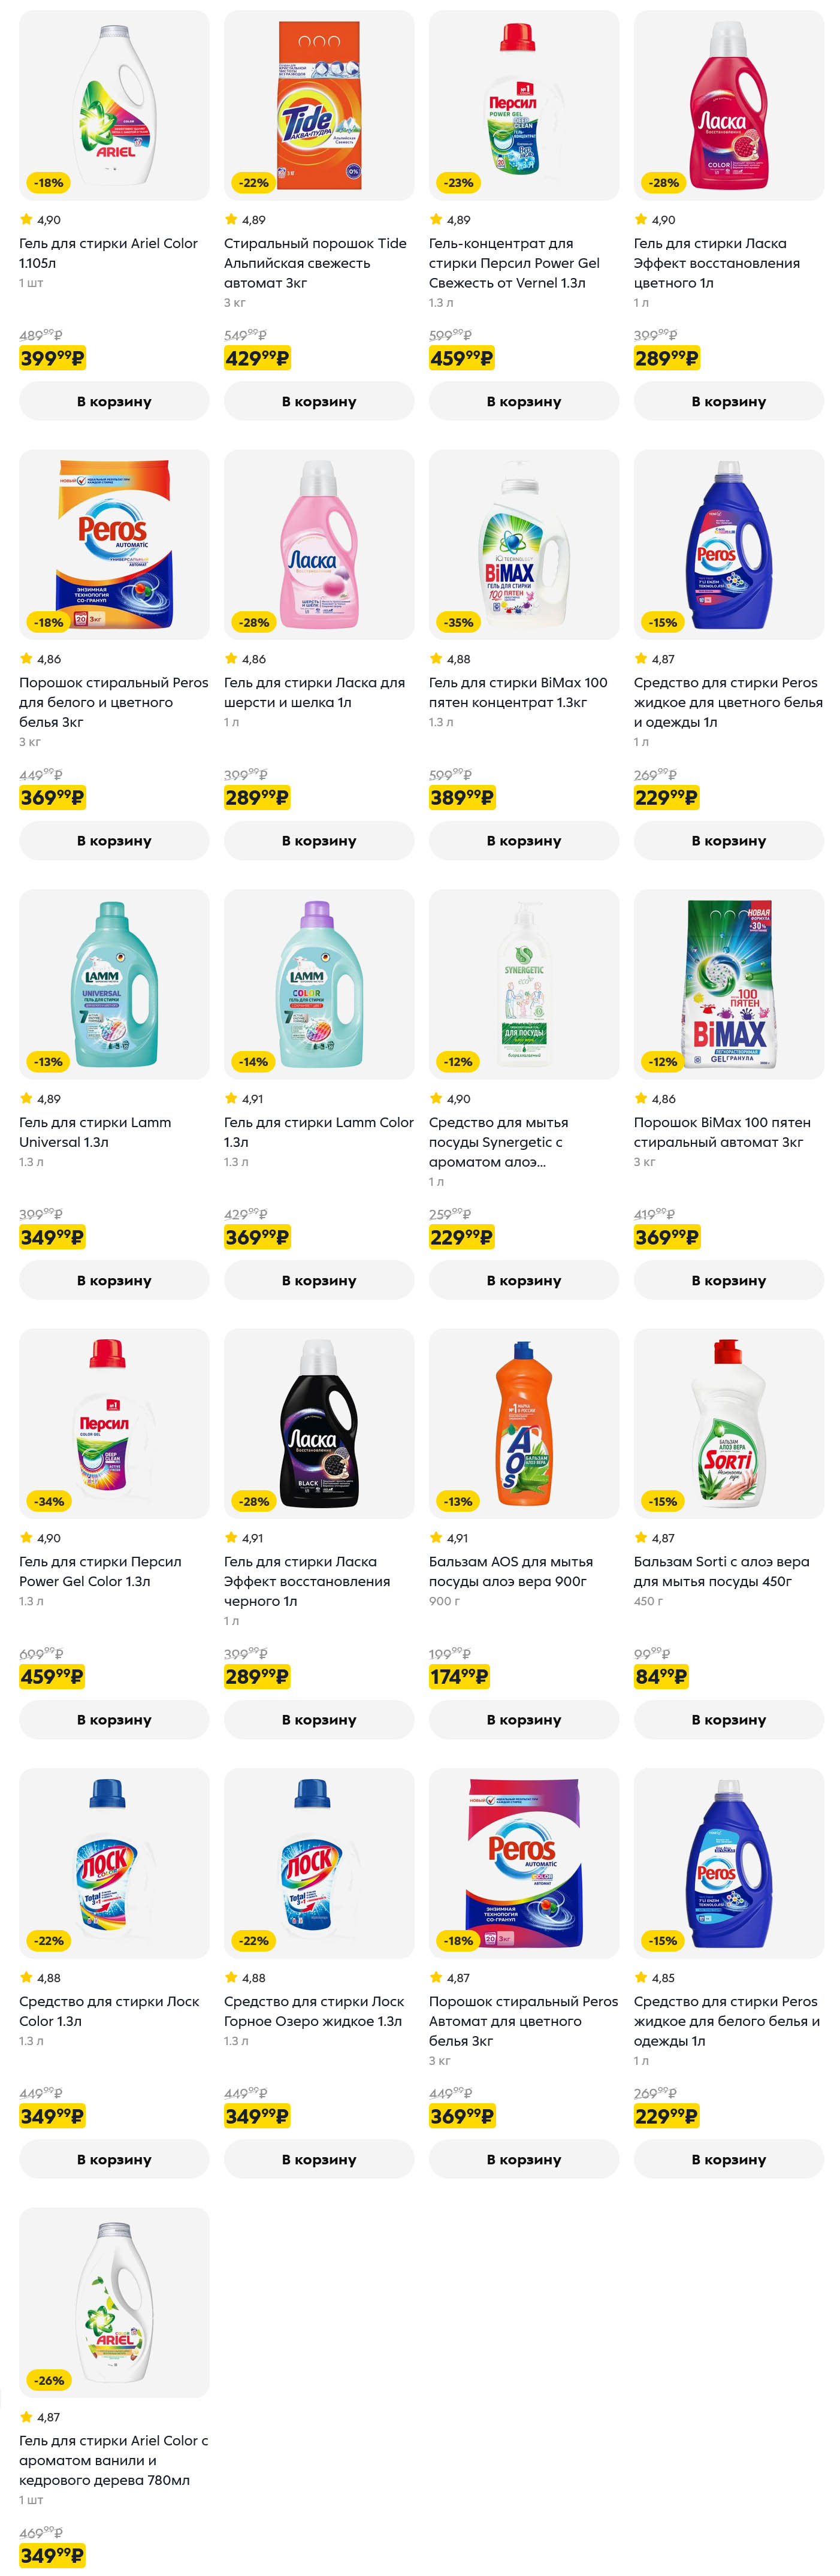
Task: Add Sorti aloe vera balsam to cart
Action: (x=728, y=1719)
